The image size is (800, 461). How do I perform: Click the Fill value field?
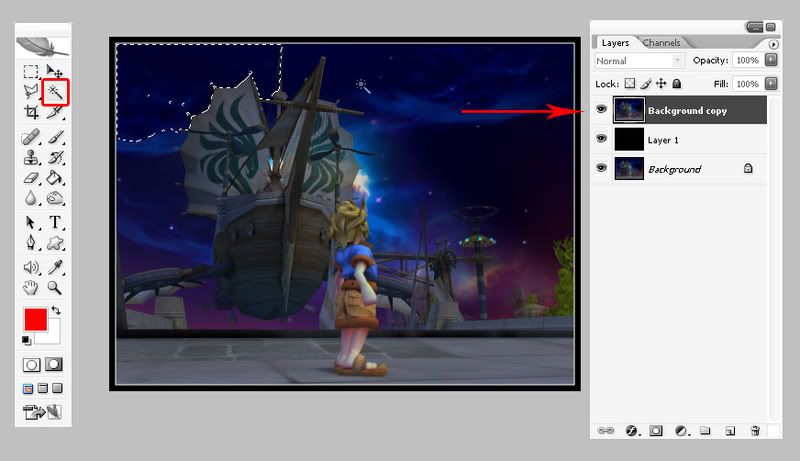748,84
